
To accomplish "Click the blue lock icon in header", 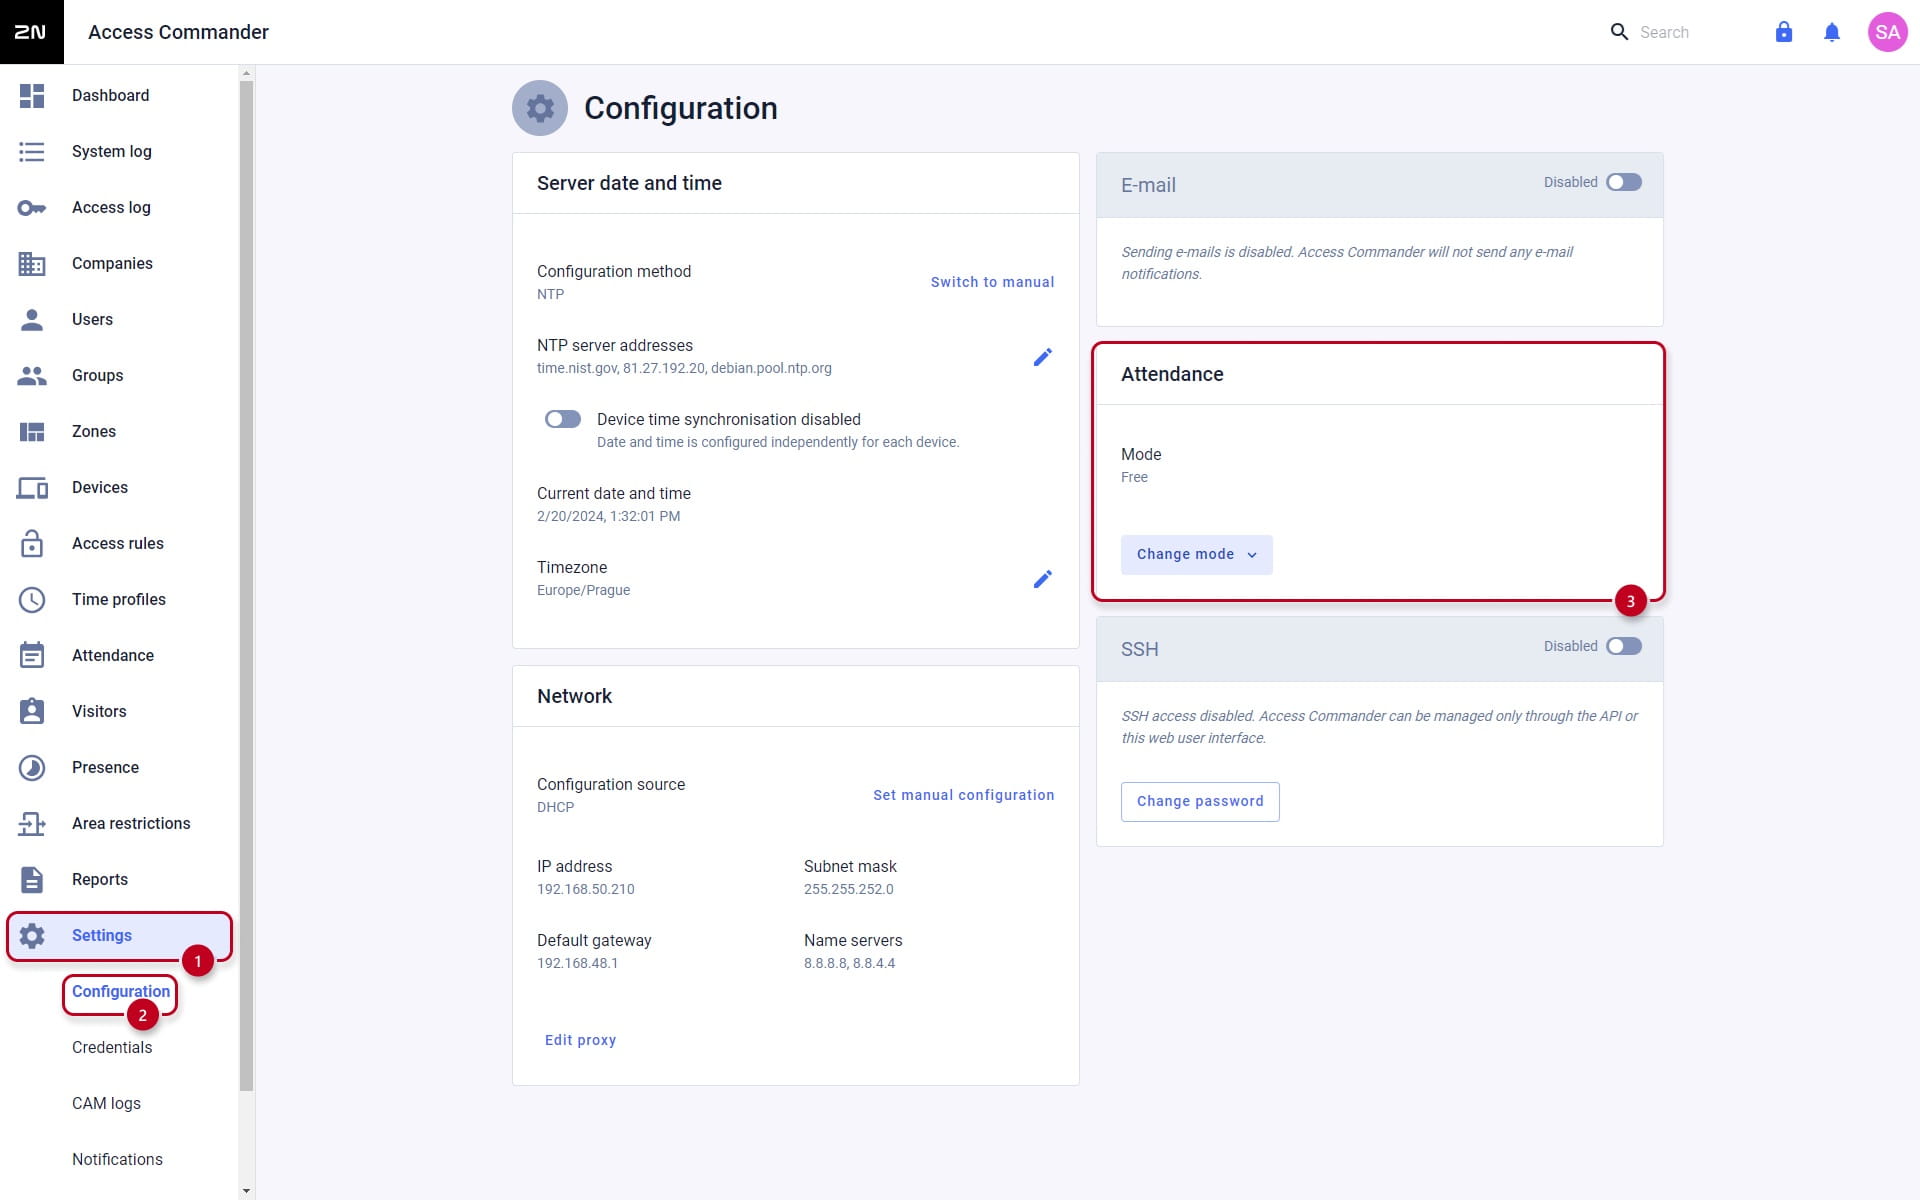I will 1784,32.
